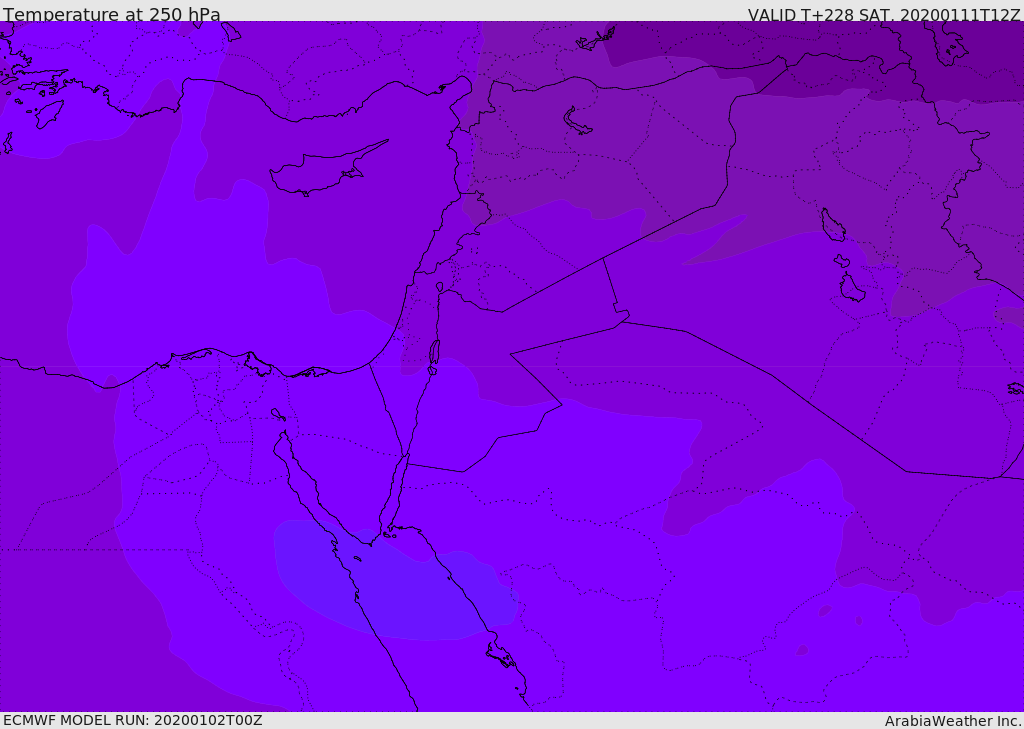Image resolution: width=1024 pixels, height=729 pixels.
Task: Click the 'VALID T+228 SAT. 20200111T12Z' label
Action: pyautogui.click(x=884, y=15)
